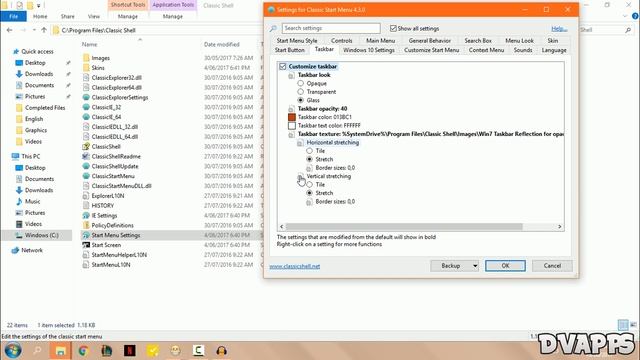
Task: Open the Context Menu tab
Action: 486,50
